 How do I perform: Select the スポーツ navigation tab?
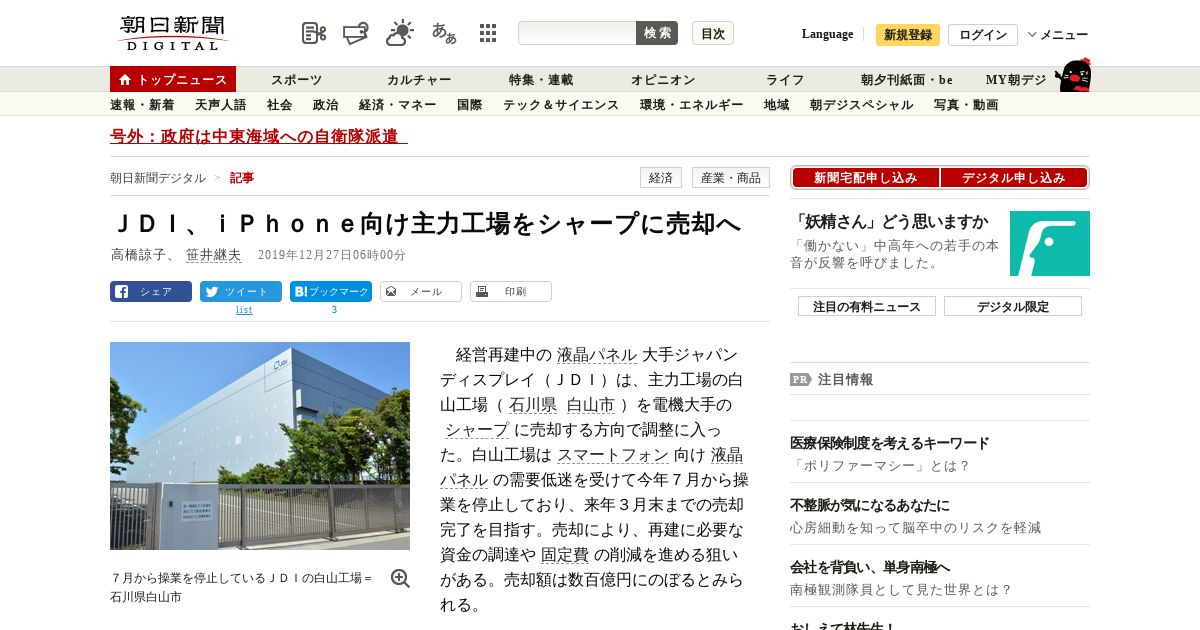(x=296, y=80)
